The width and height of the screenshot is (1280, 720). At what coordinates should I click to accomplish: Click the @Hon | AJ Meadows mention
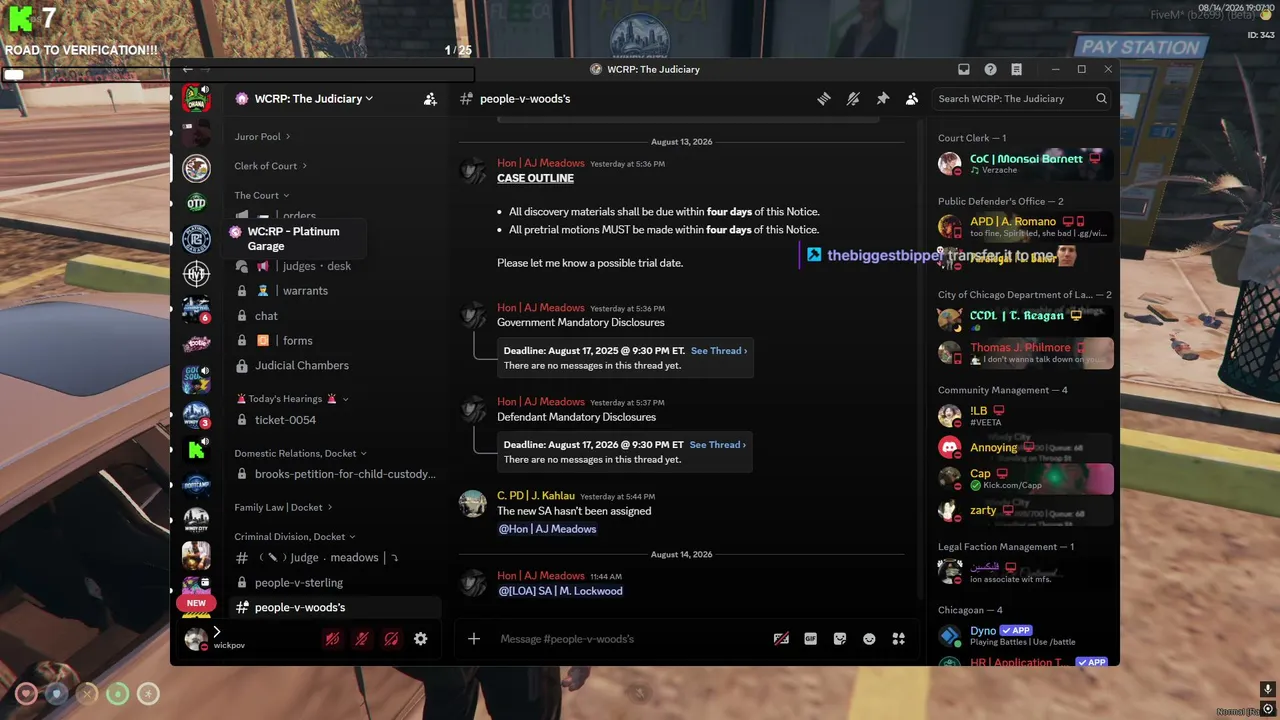[x=547, y=529]
